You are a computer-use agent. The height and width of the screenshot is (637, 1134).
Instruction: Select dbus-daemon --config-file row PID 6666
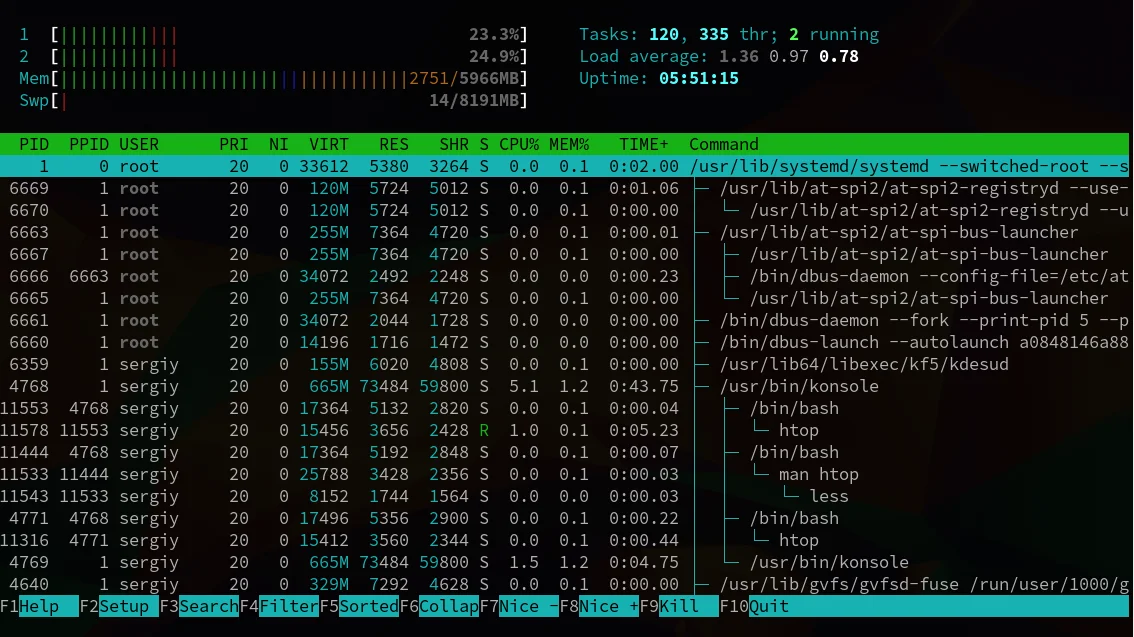564,276
